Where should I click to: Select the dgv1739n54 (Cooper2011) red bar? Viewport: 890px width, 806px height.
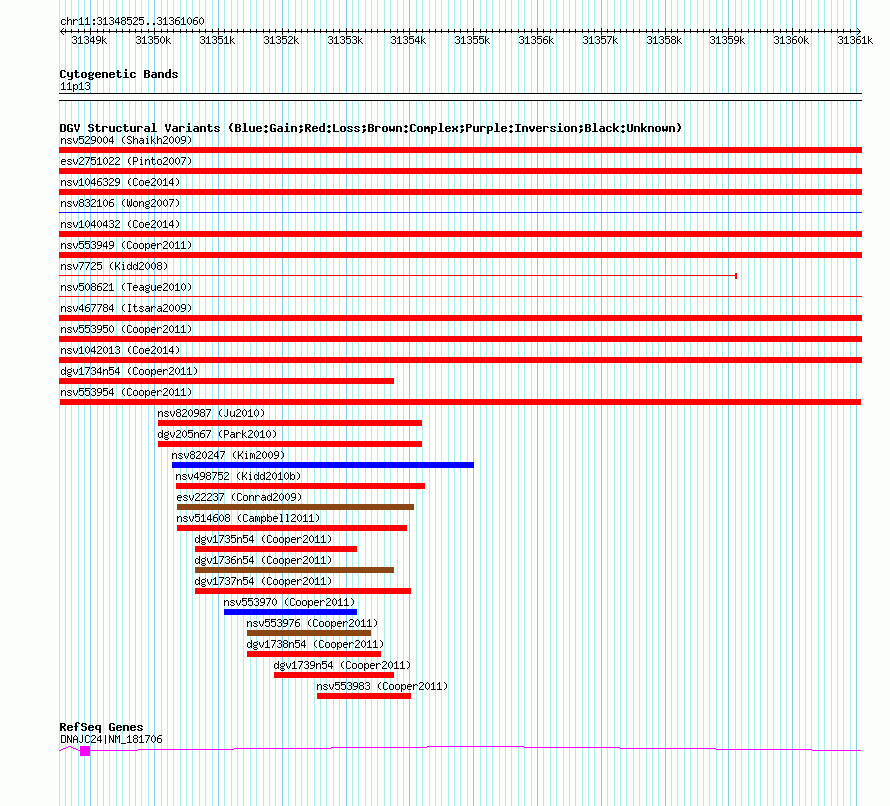(x=334, y=675)
